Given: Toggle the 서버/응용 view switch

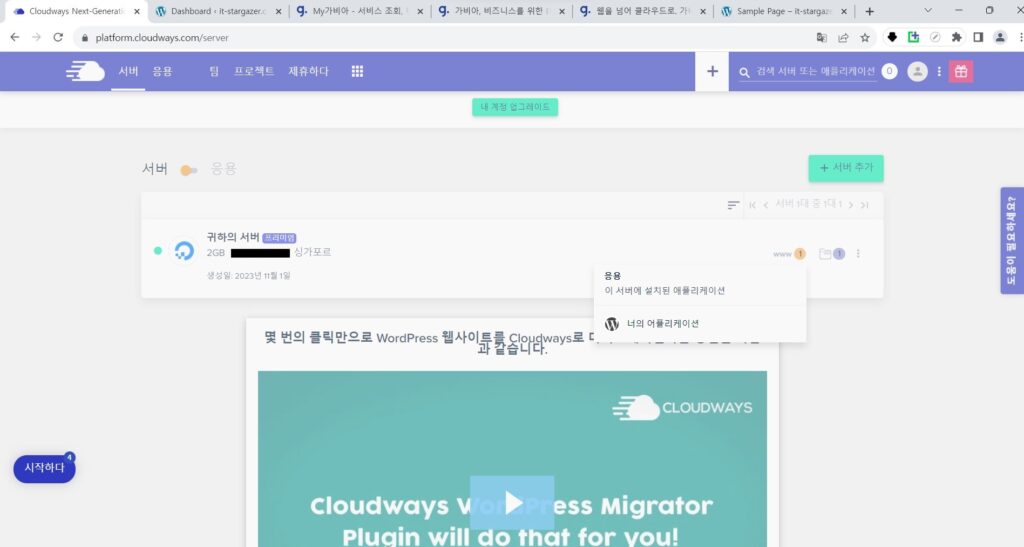Looking at the screenshot, I should coord(189,170).
